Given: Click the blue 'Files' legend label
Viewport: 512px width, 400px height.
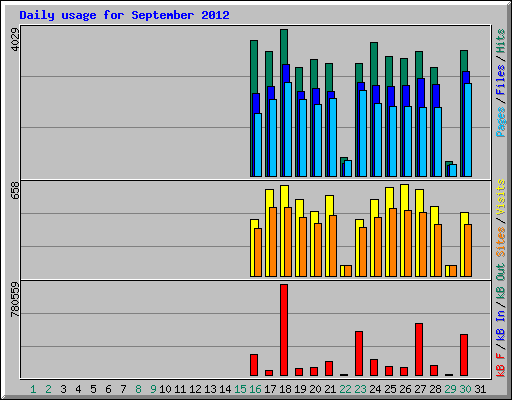Looking at the screenshot, I should (x=500, y=80).
